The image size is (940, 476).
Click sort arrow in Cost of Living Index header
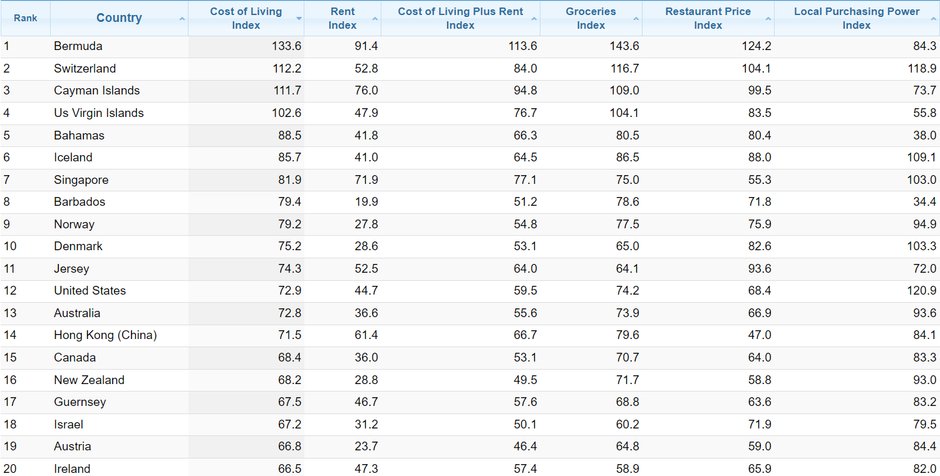(x=298, y=19)
